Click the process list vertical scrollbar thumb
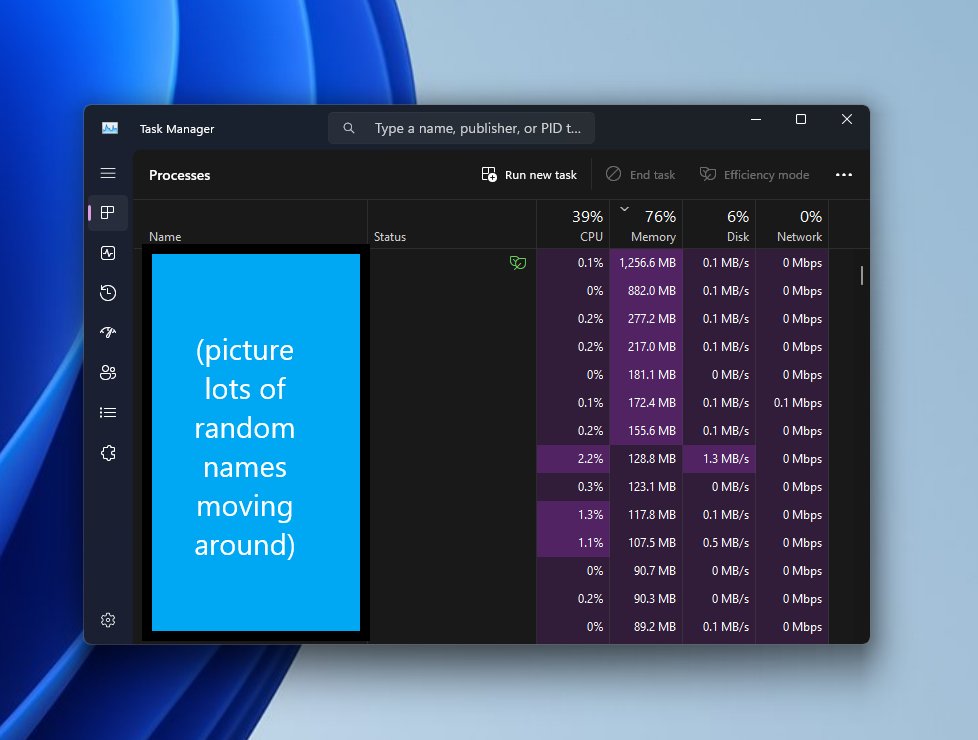Viewport: 978px width, 740px height. pos(862,275)
